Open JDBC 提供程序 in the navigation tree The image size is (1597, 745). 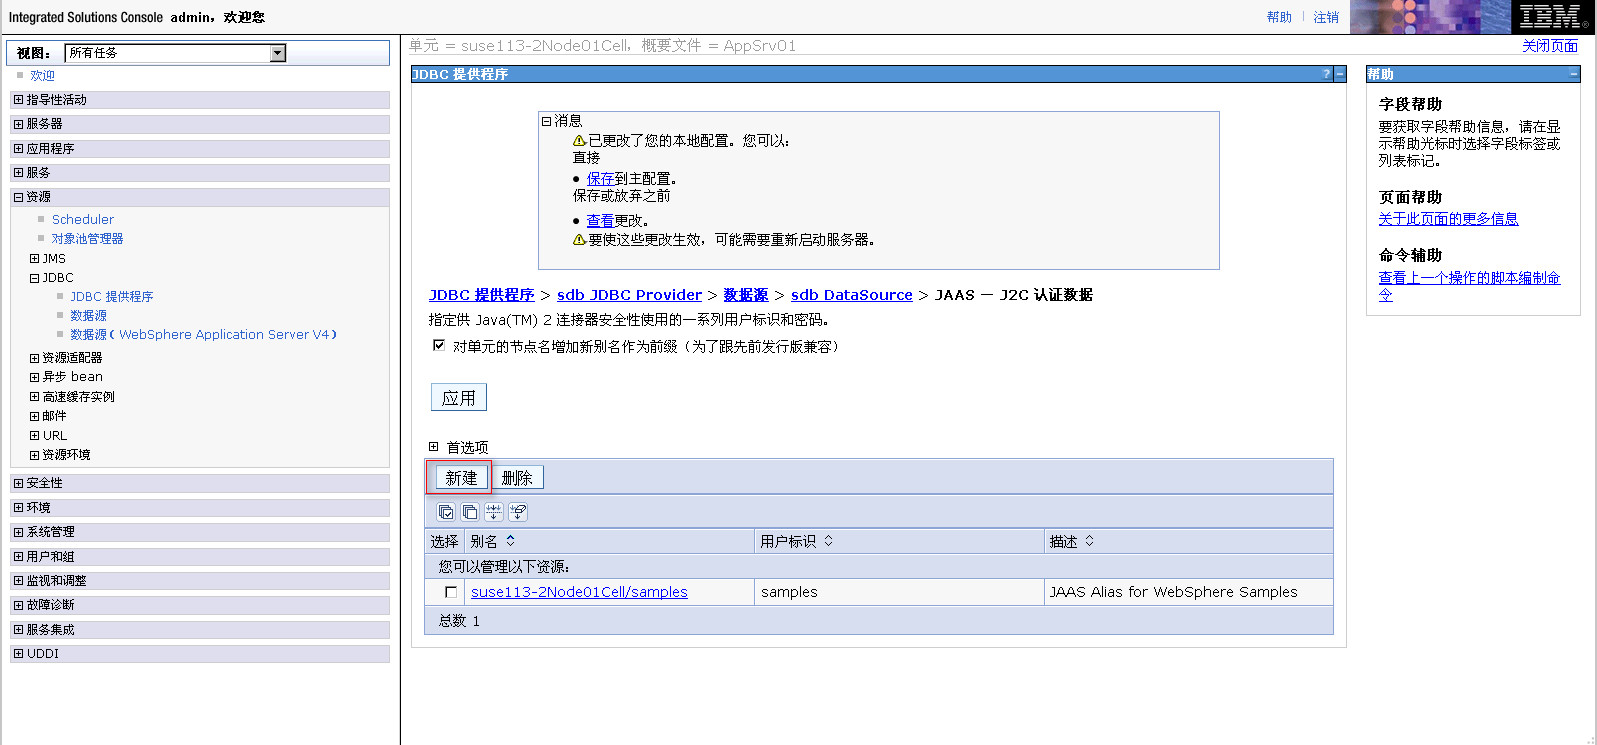[x=112, y=297]
